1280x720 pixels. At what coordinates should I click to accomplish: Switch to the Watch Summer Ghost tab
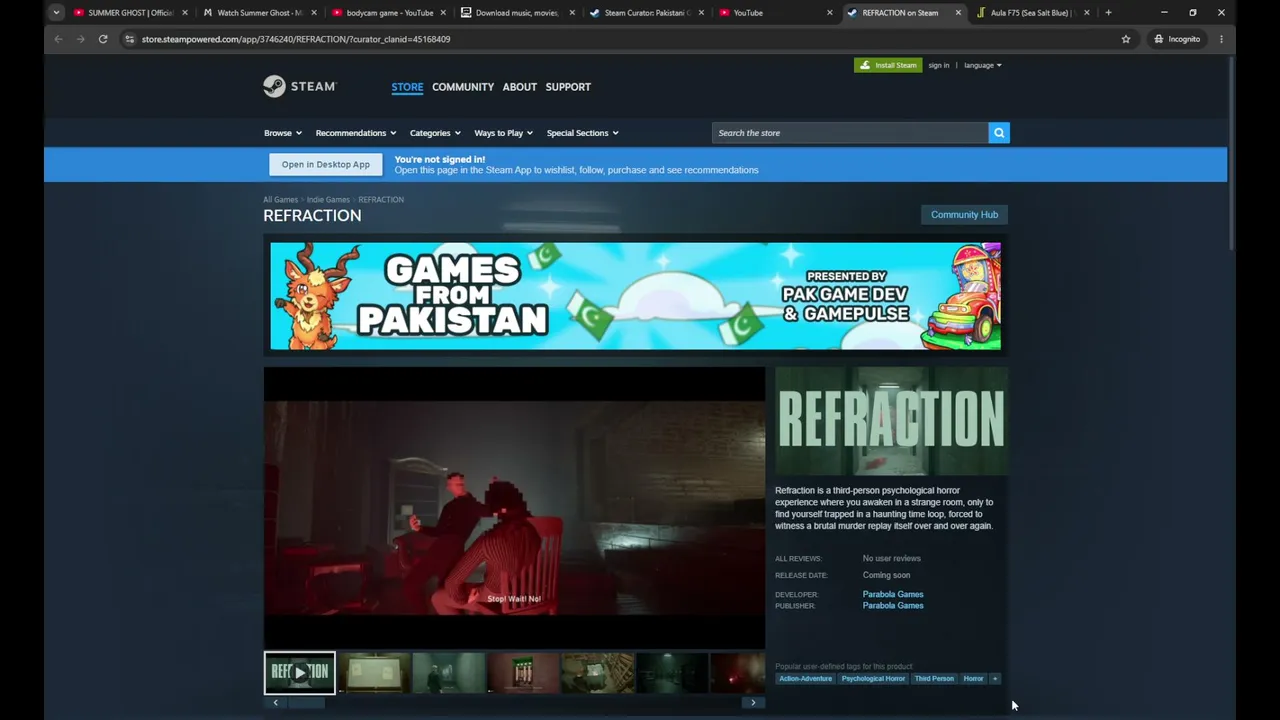(x=254, y=13)
